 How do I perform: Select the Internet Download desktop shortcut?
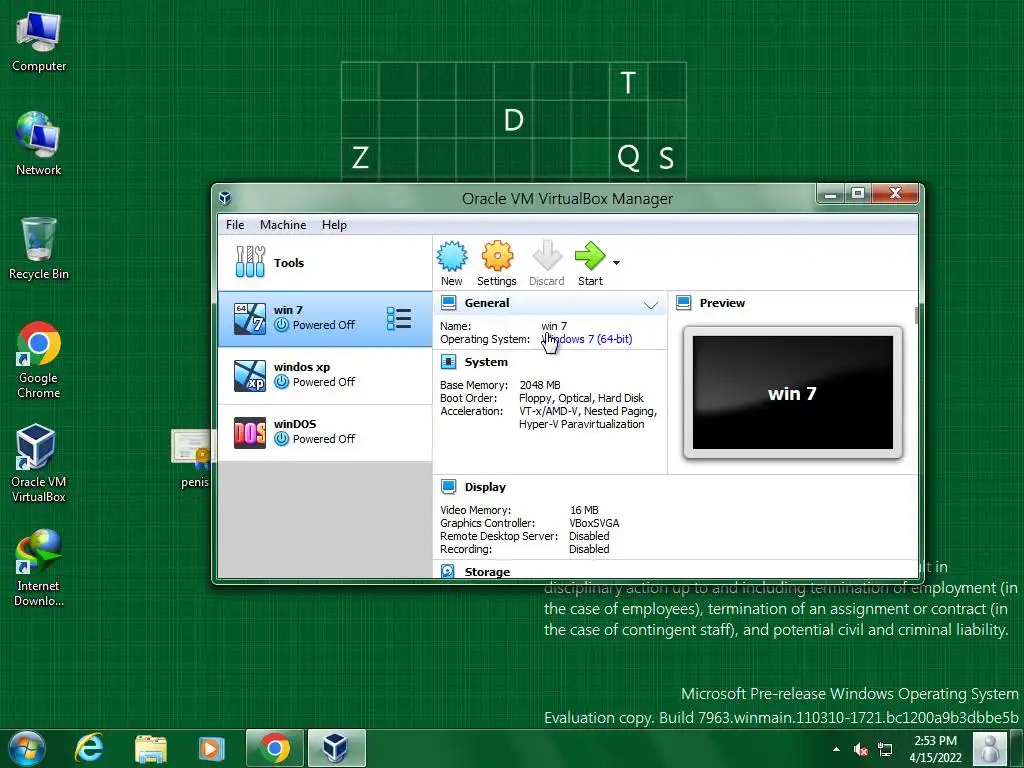point(39,568)
